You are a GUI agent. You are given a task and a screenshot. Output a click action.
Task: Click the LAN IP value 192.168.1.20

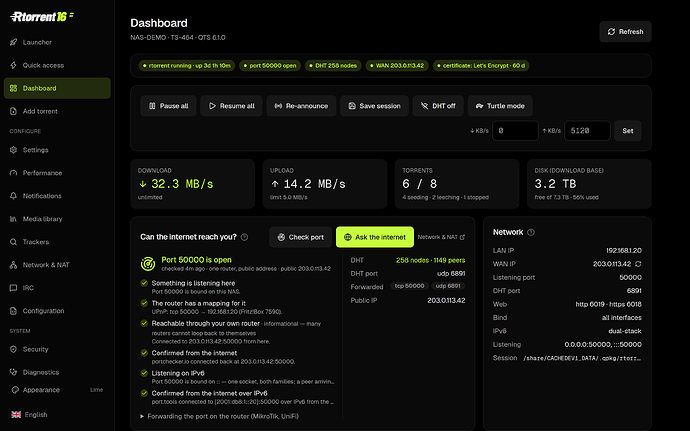pyautogui.click(x=624, y=250)
